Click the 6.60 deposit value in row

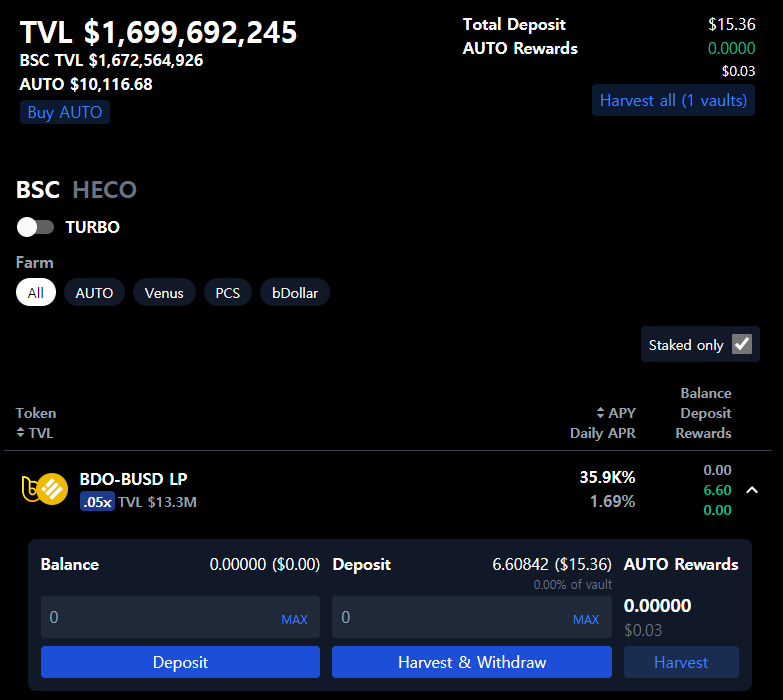pos(717,490)
